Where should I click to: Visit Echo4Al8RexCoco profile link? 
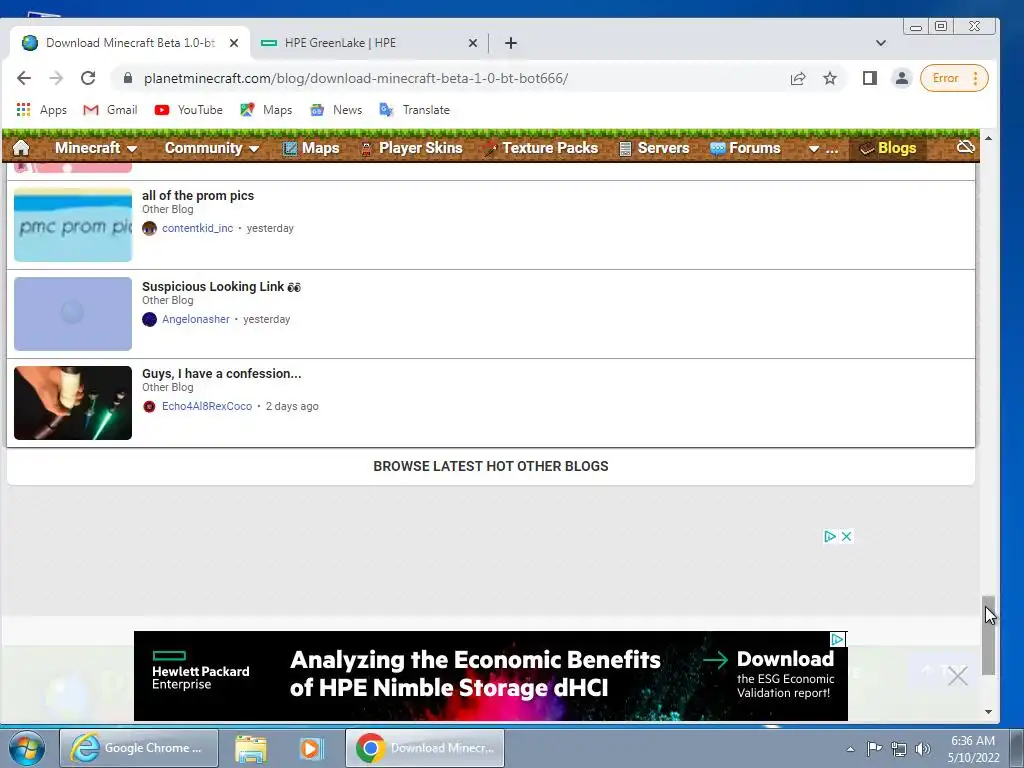click(x=207, y=406)
